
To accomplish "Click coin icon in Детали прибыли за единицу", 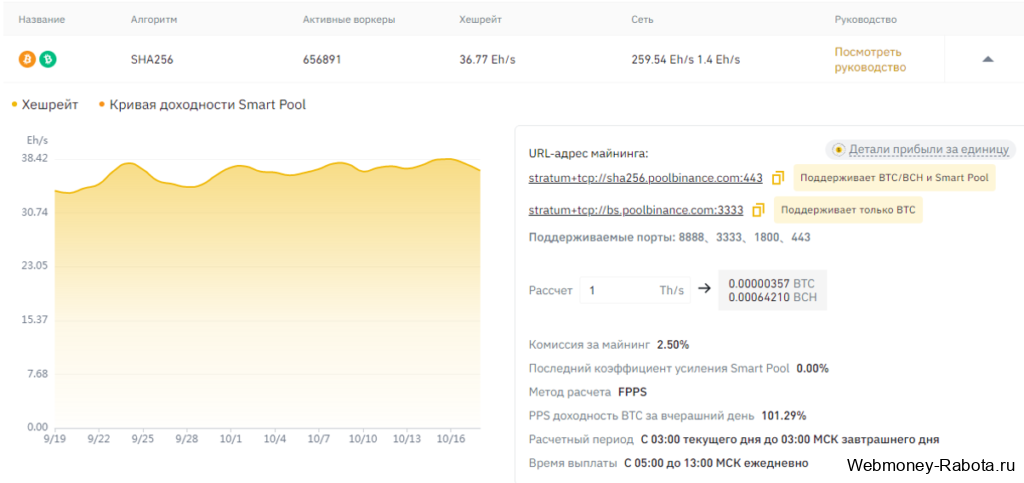I will click(x=838, y=149).
